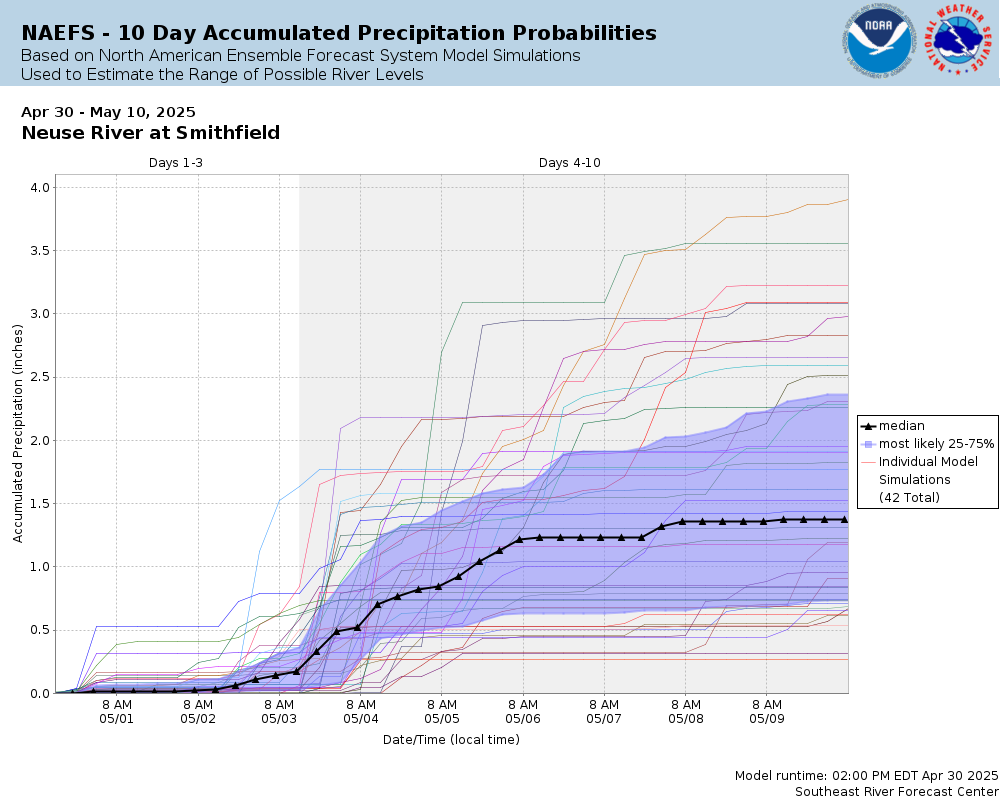This screenshot has width=1000, height=800.
Task: Click the red Individual Model Simulations legend line
Action: (867, 462)
